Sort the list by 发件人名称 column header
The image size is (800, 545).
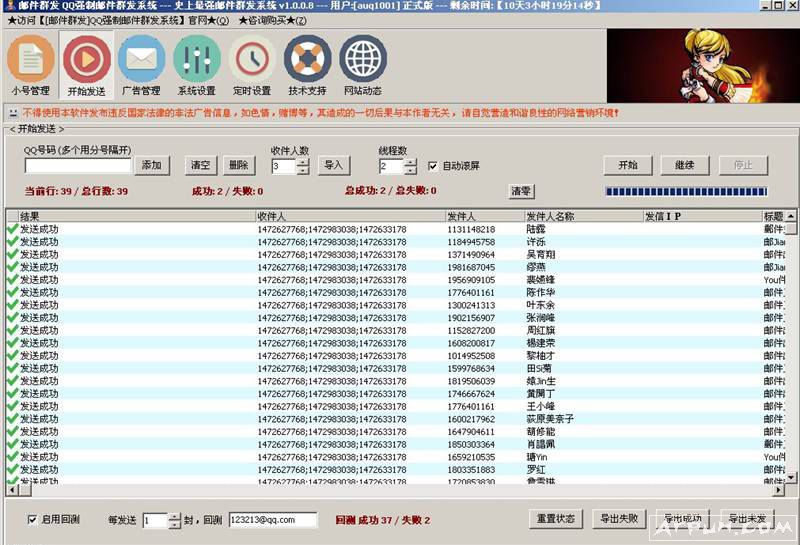580,216
